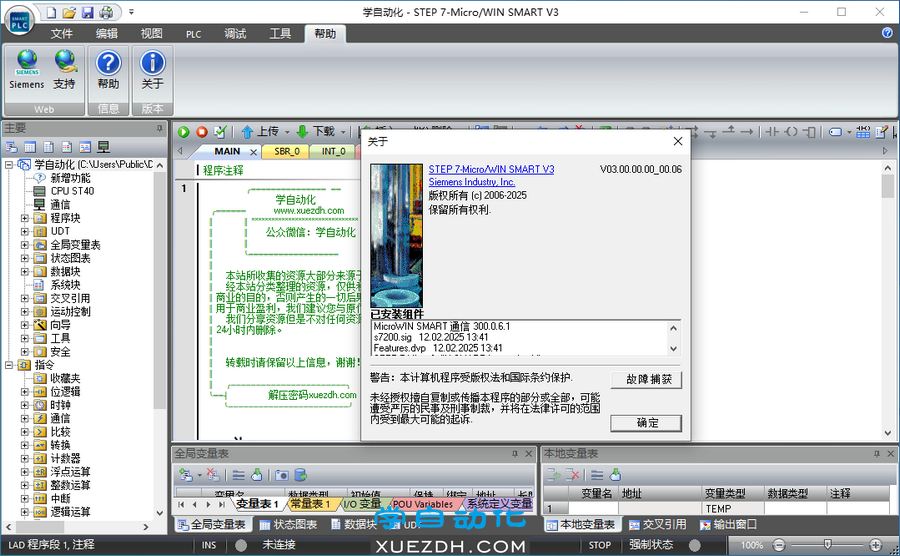
Task: Pin the 全局变量表 panel
Action: pyautogui.click(x=515, y=454)
